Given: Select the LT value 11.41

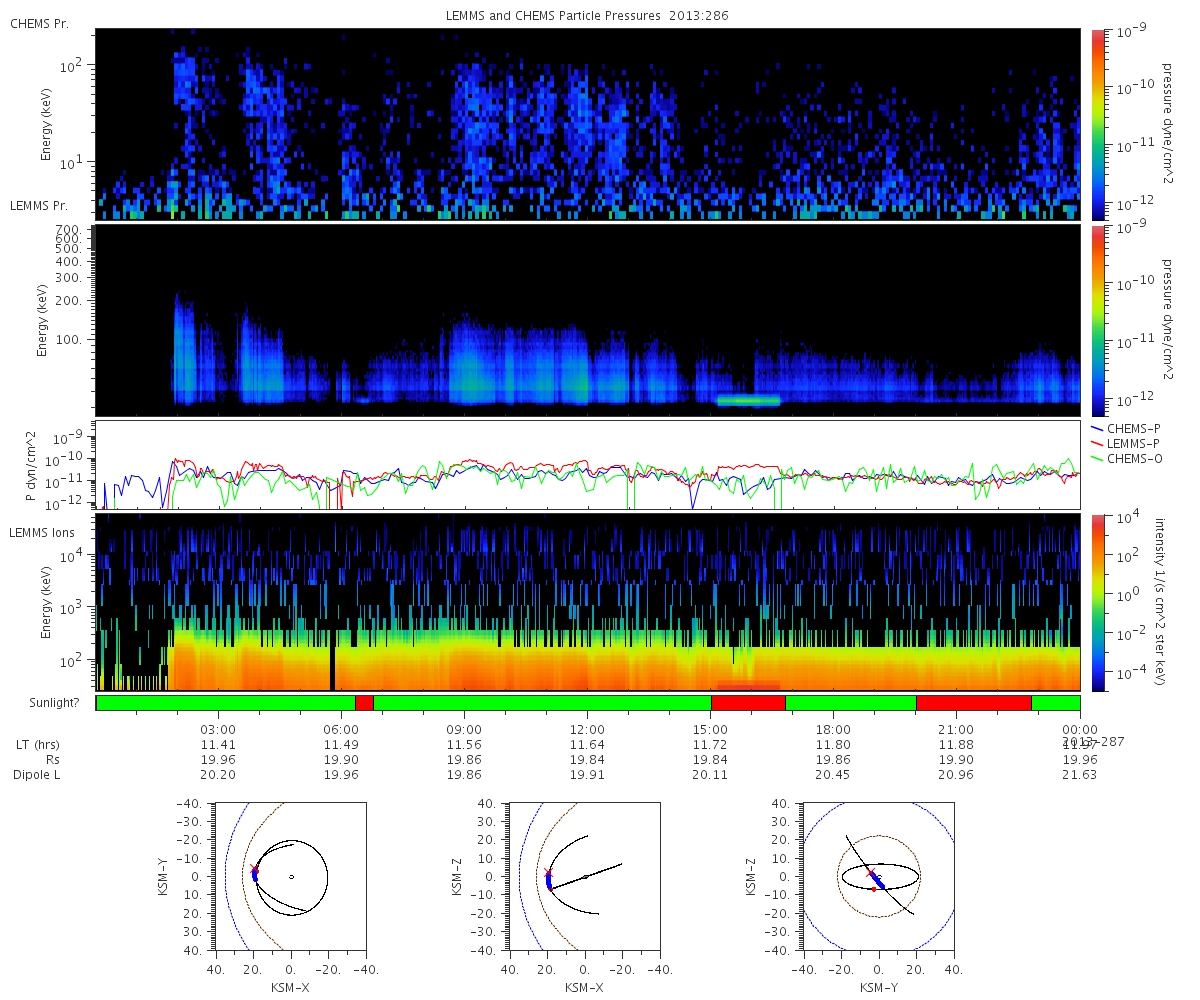Looking at the screenshot, I should 218,745.
